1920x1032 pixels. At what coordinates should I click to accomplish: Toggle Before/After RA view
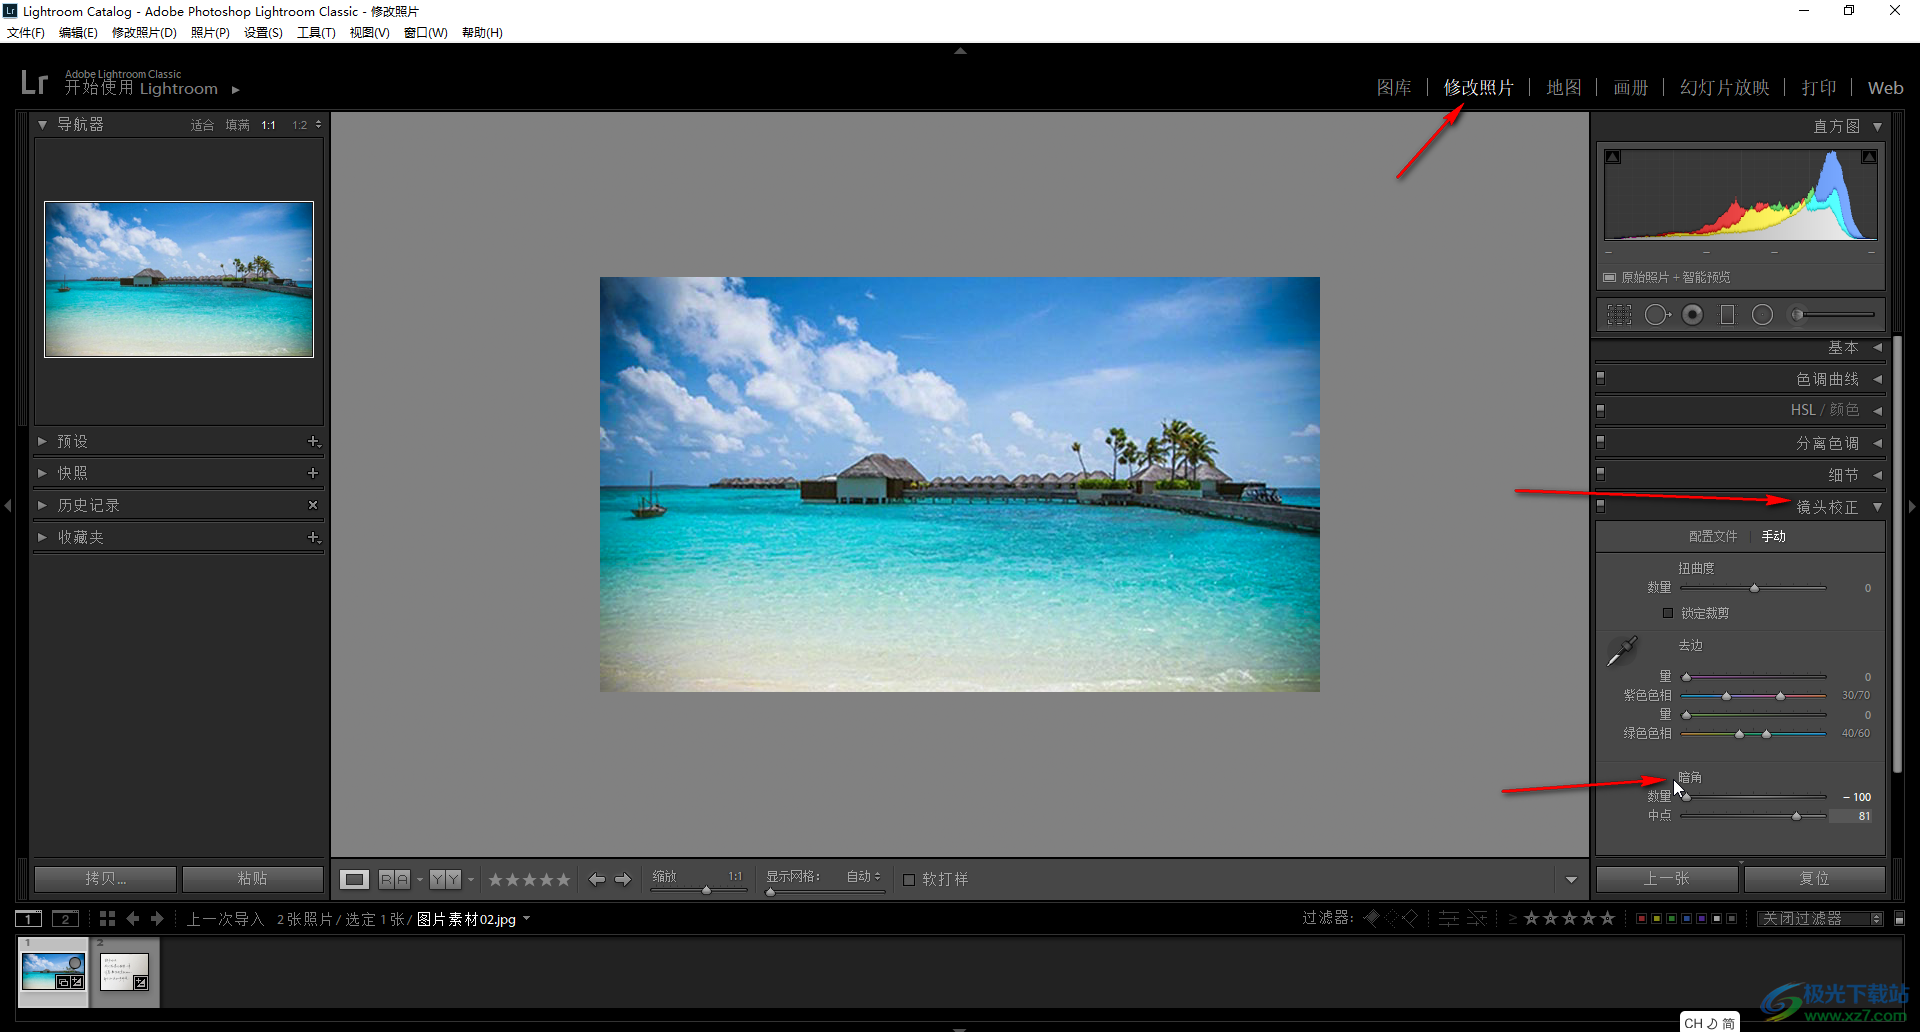point(395,879)
